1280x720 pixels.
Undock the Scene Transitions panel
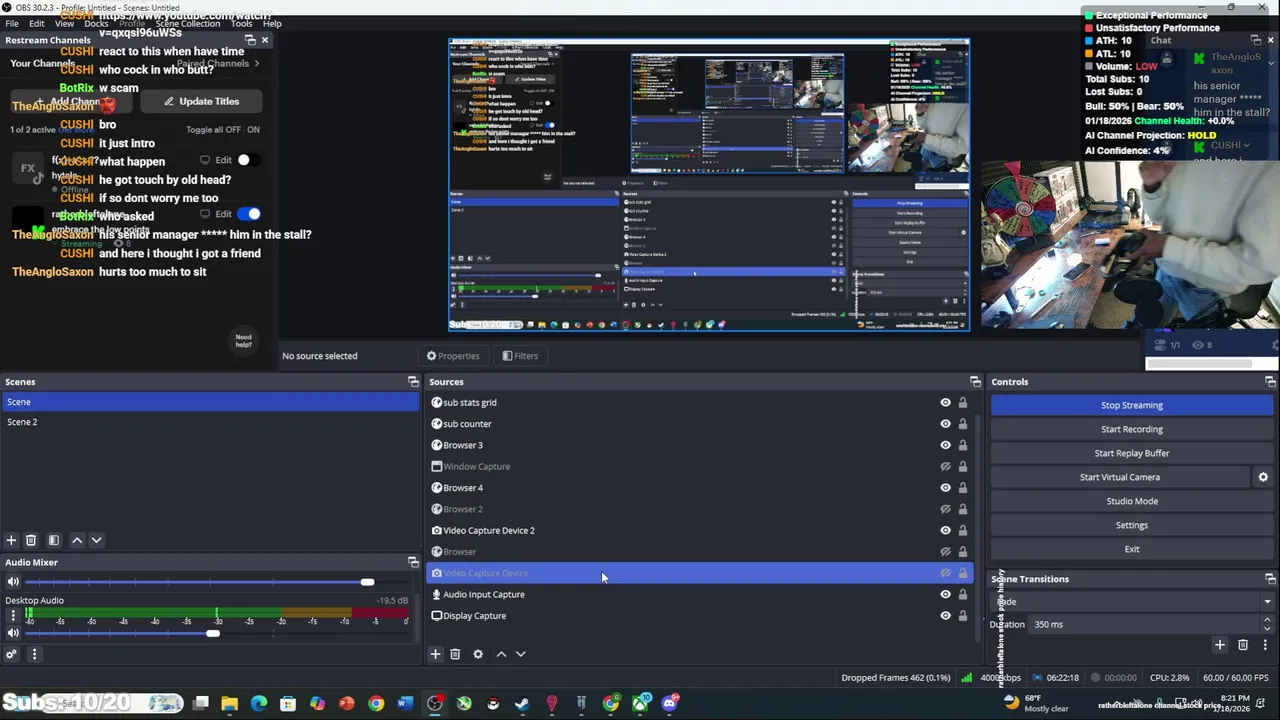click(x=1270, y=579)
